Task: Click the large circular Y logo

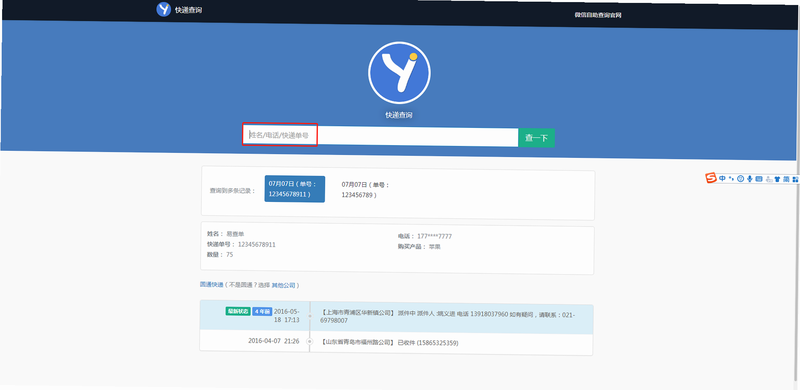Action: (399, 73)
